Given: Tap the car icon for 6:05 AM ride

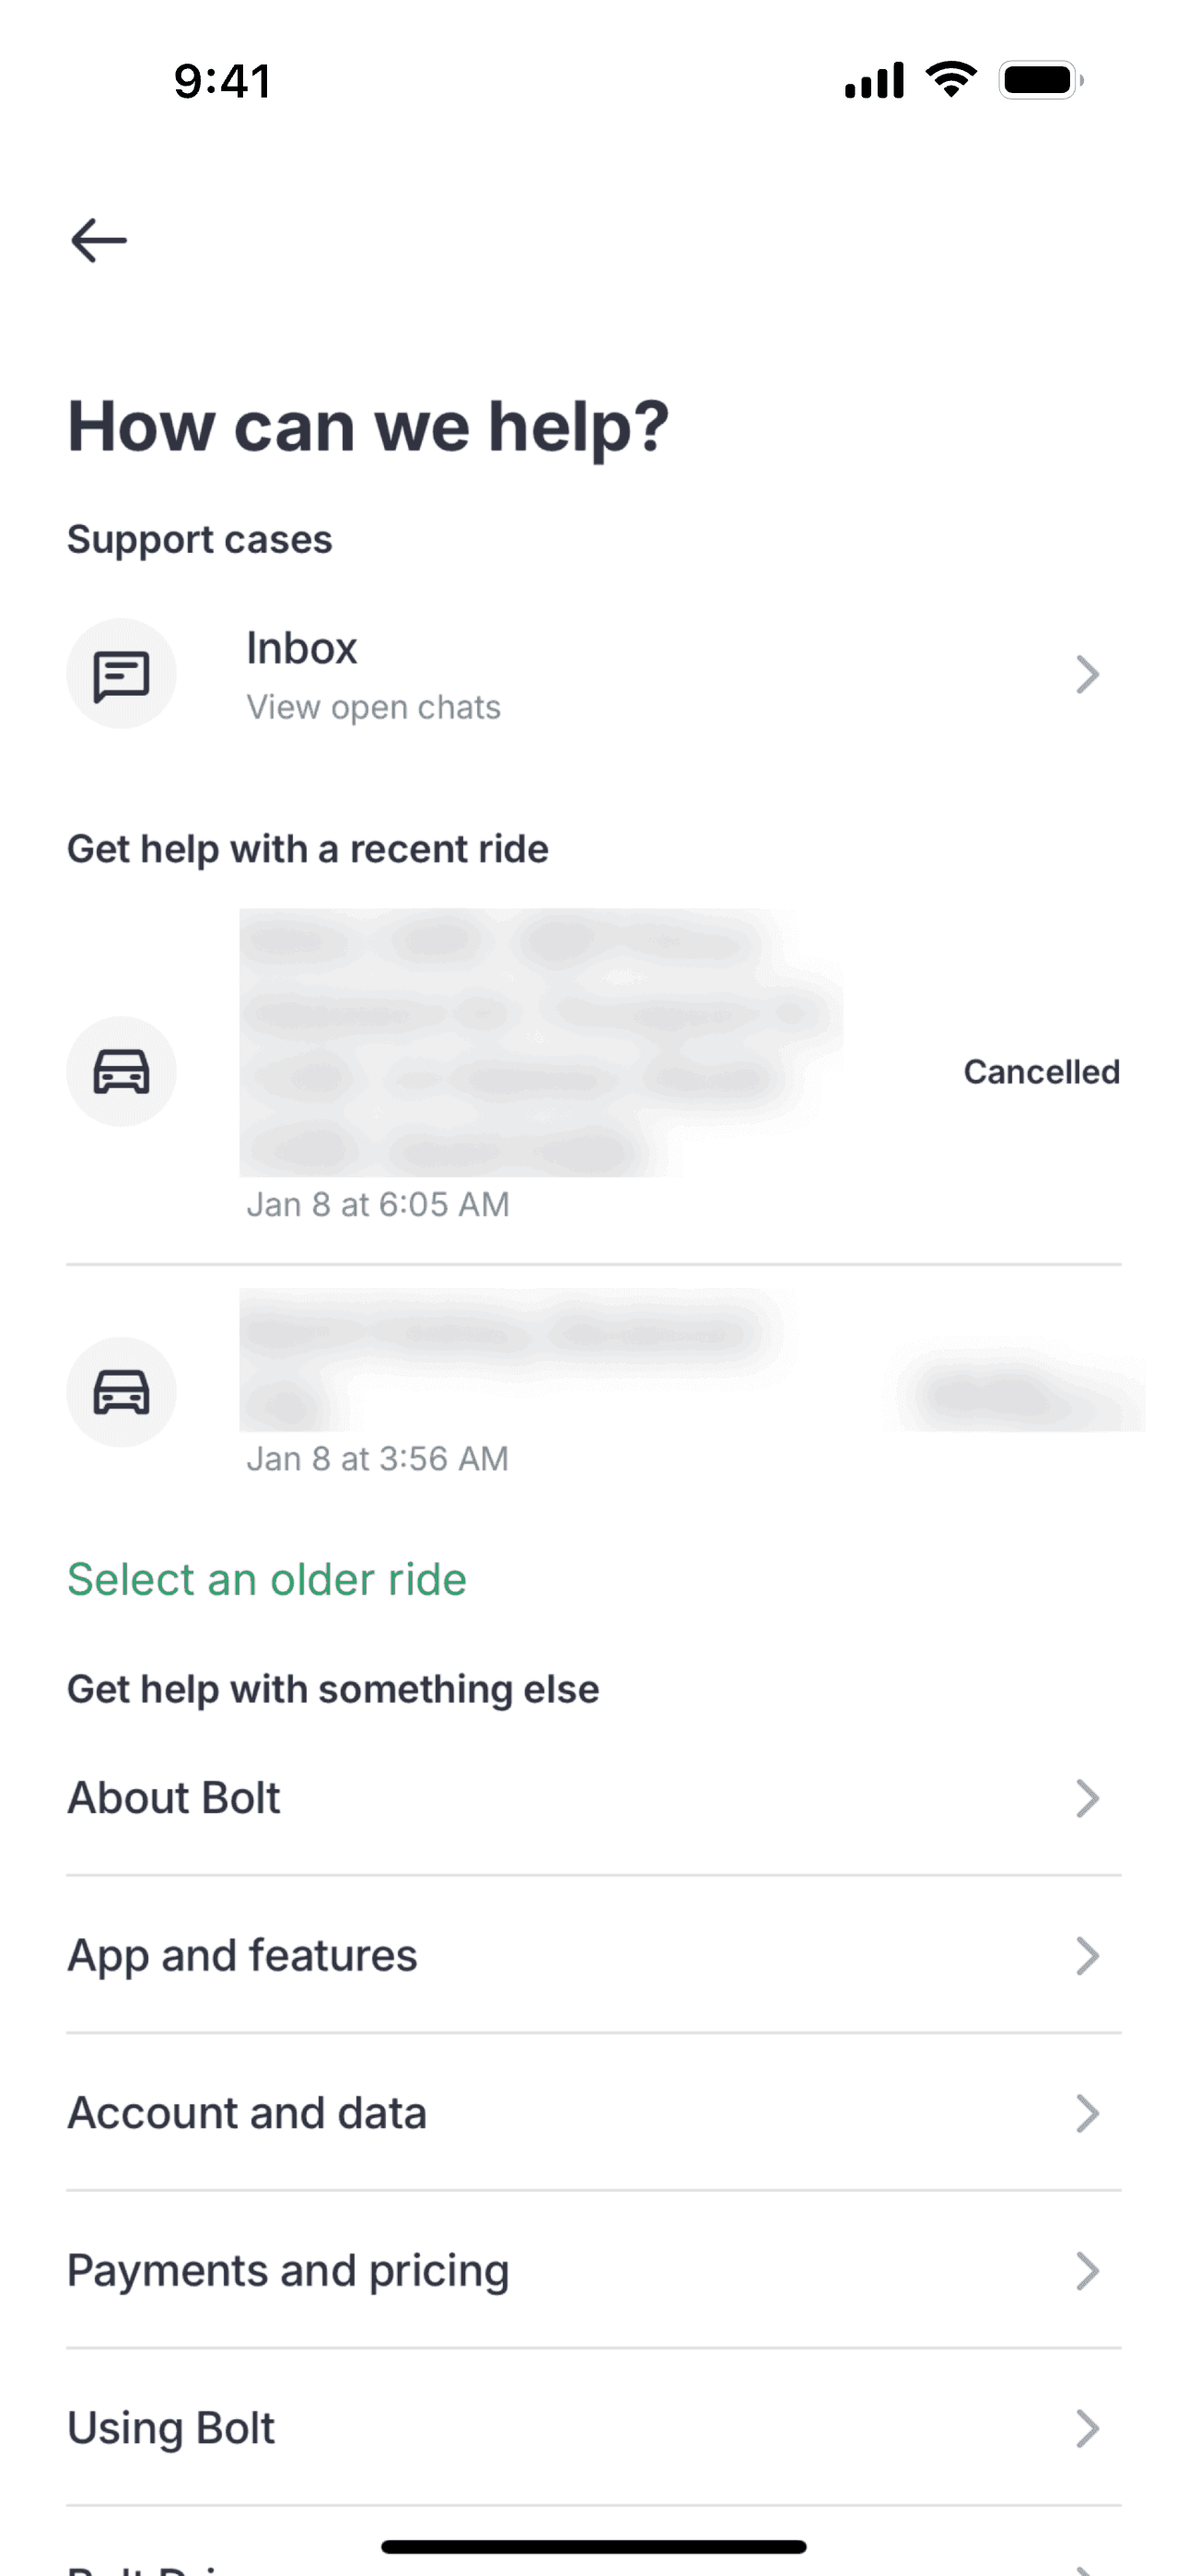Looking at the screenshot, I should 121,1071.
